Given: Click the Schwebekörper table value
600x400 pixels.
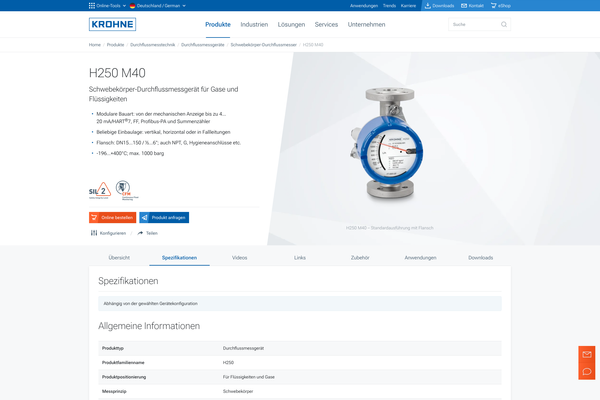Looking at the screenshot, I should coord(238,391).
